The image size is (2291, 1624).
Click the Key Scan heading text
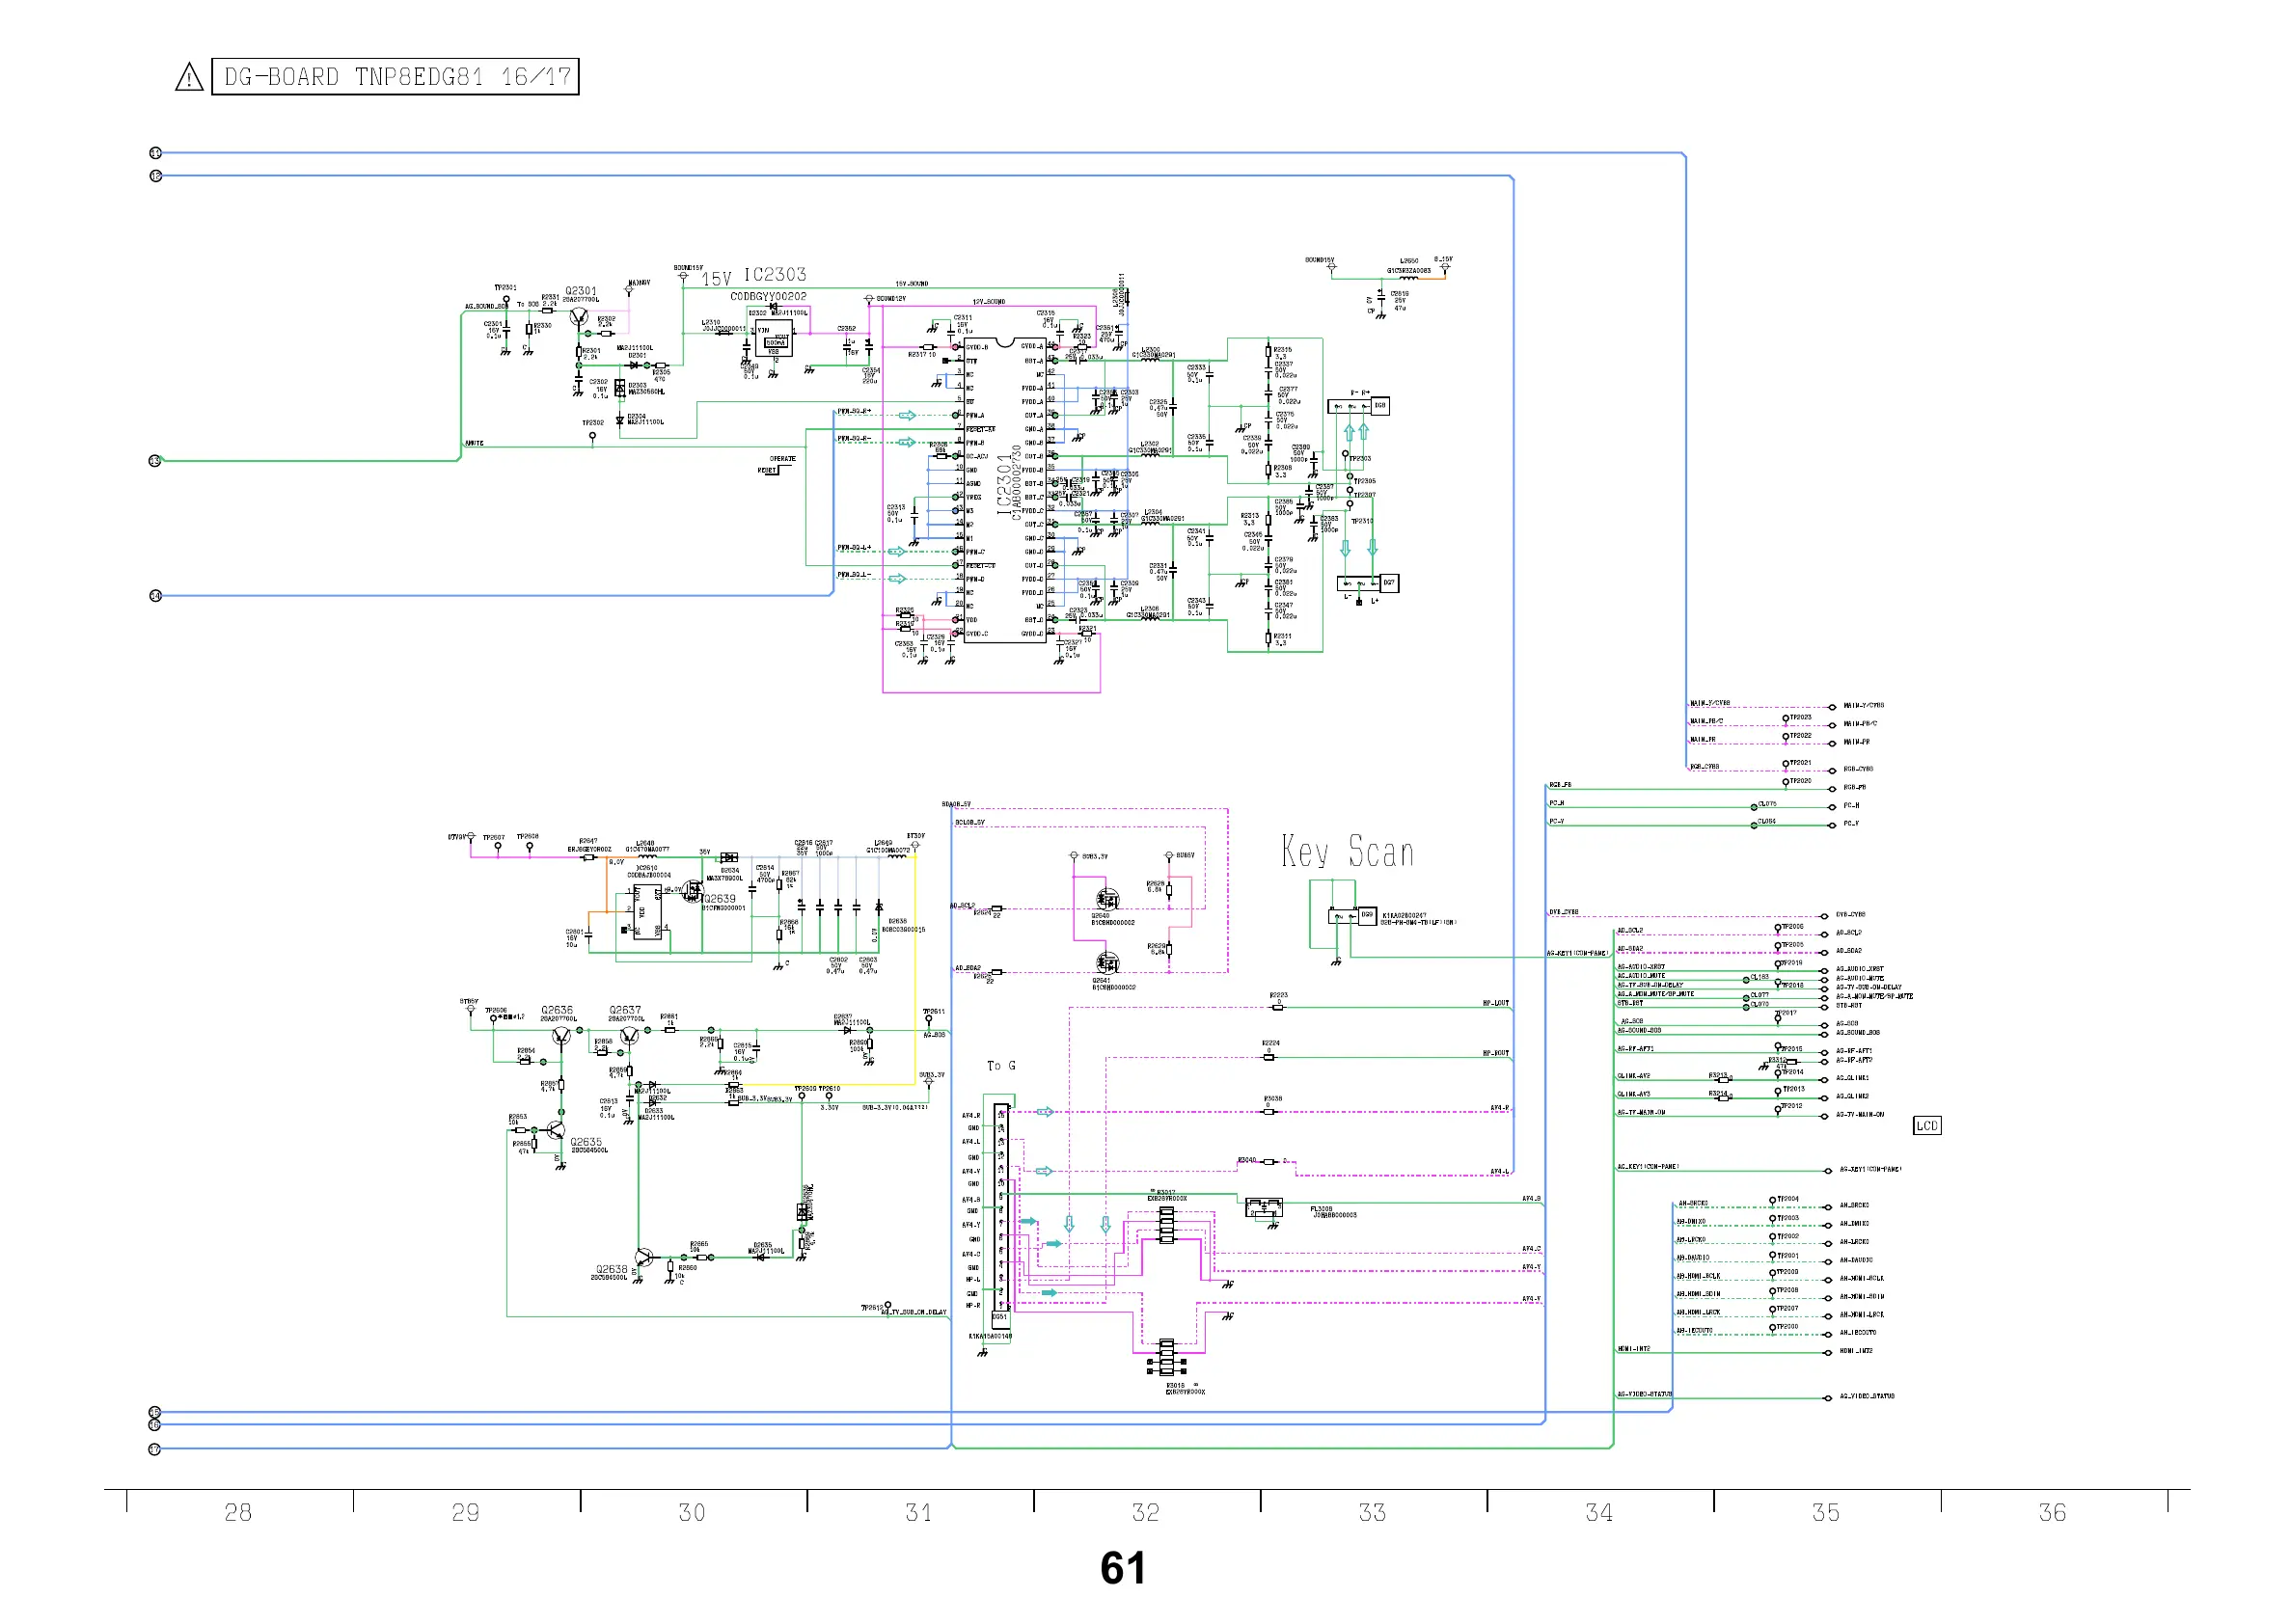click(x=1347, y=852)
